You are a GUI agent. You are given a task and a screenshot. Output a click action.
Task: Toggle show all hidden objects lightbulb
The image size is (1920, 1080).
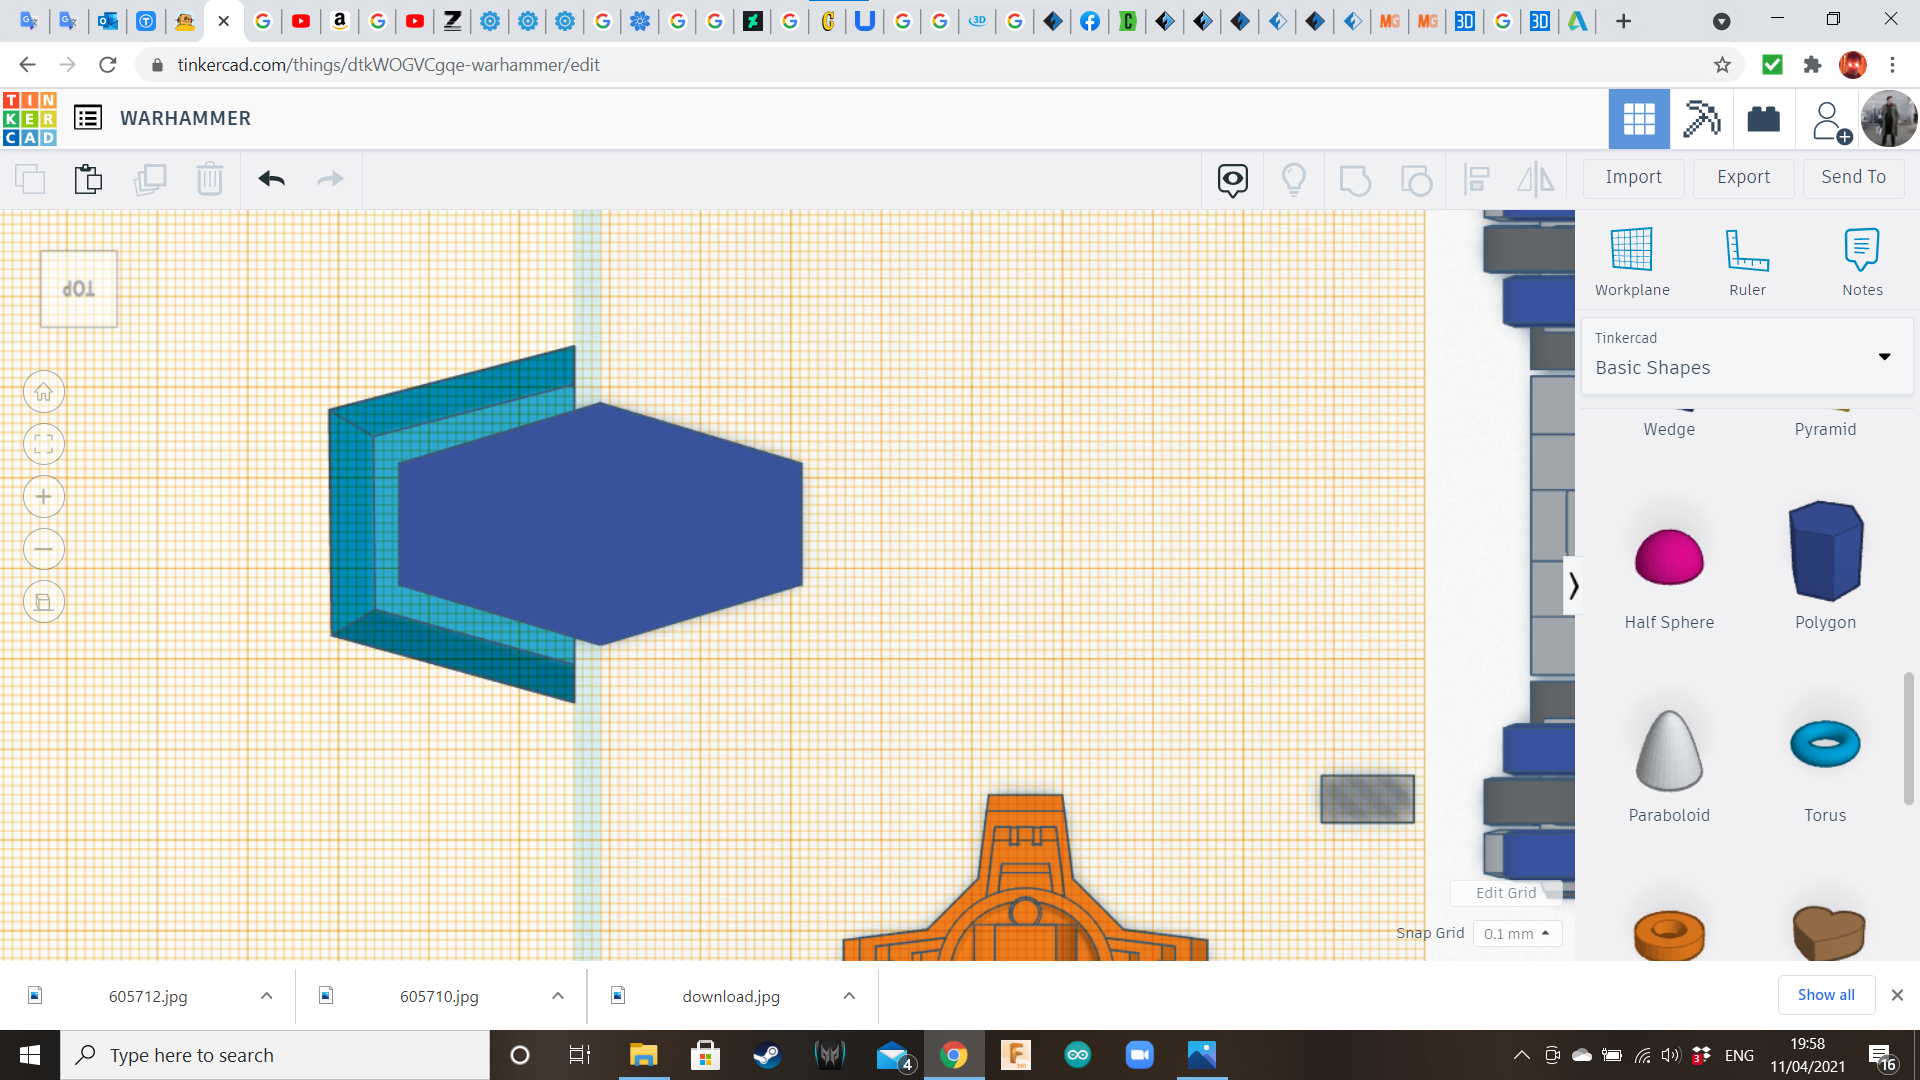coord(1293,179)
